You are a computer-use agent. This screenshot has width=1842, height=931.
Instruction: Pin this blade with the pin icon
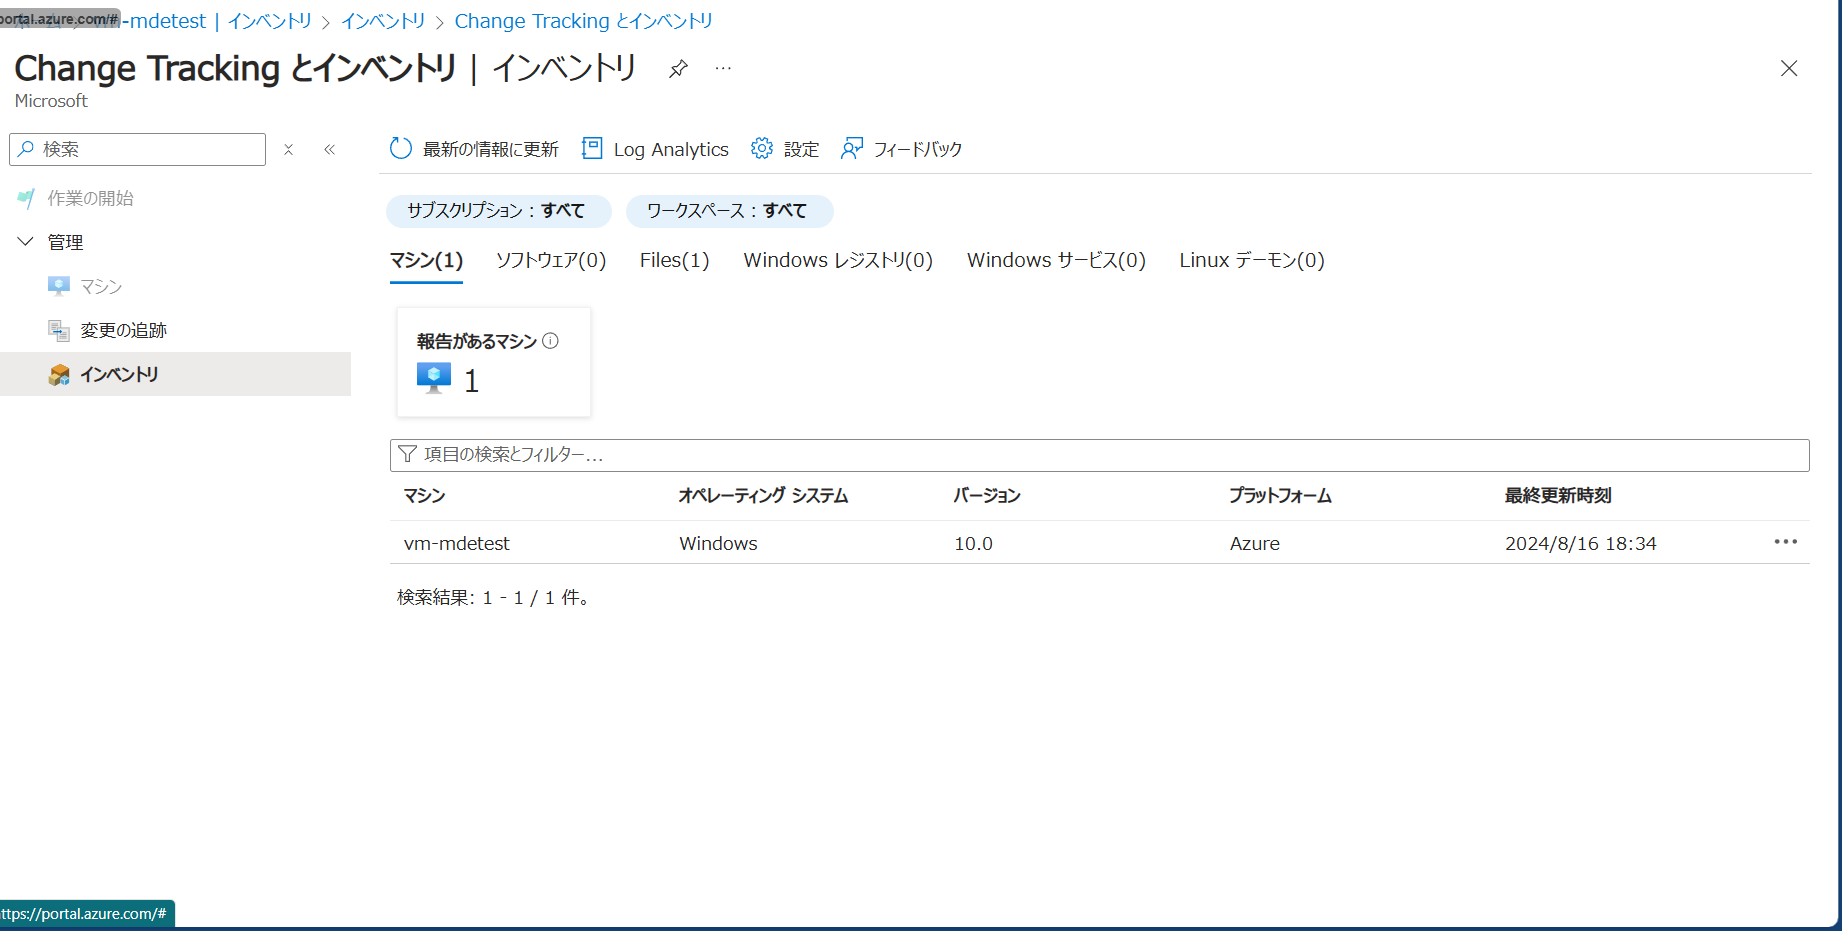coord(678,69)
